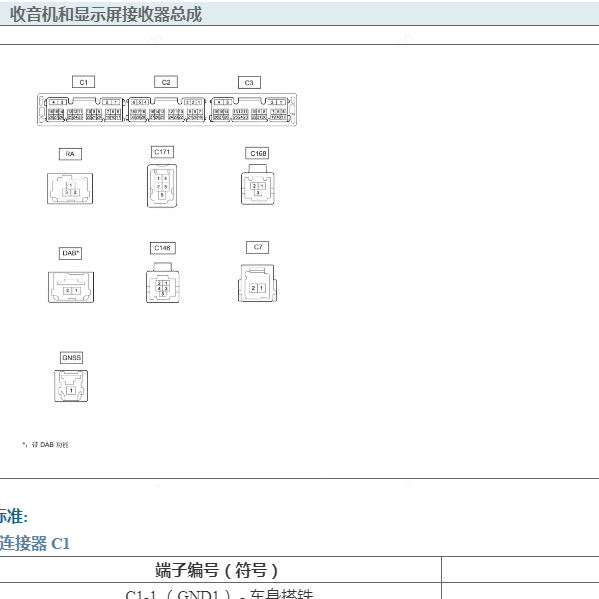Click the RA connector label

point(70,154)
